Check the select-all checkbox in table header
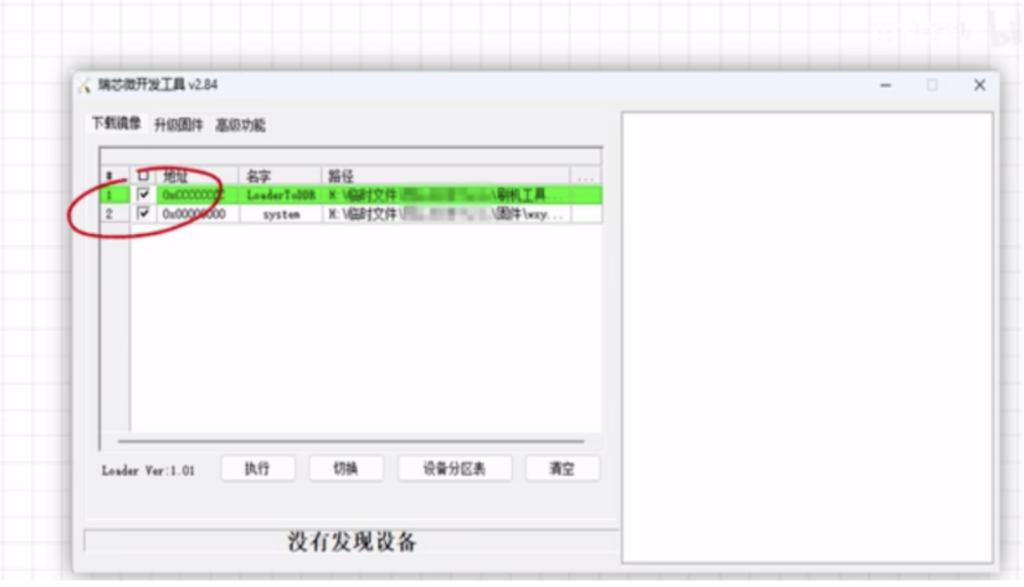 (x=143, y=176)
